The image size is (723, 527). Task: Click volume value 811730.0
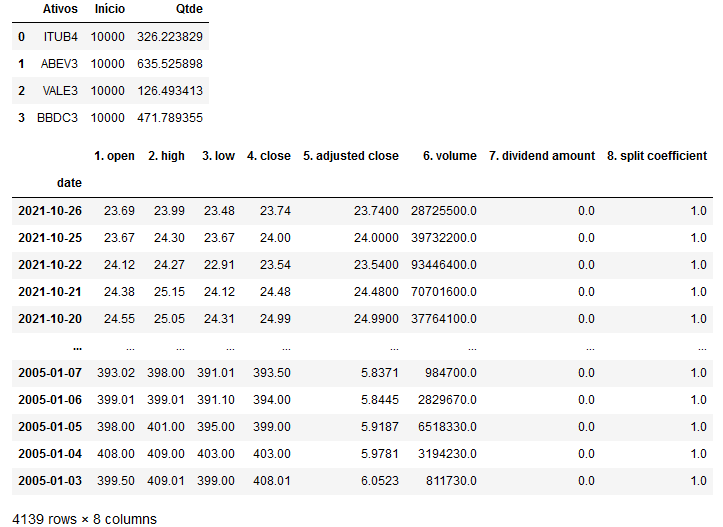[451, 480]
